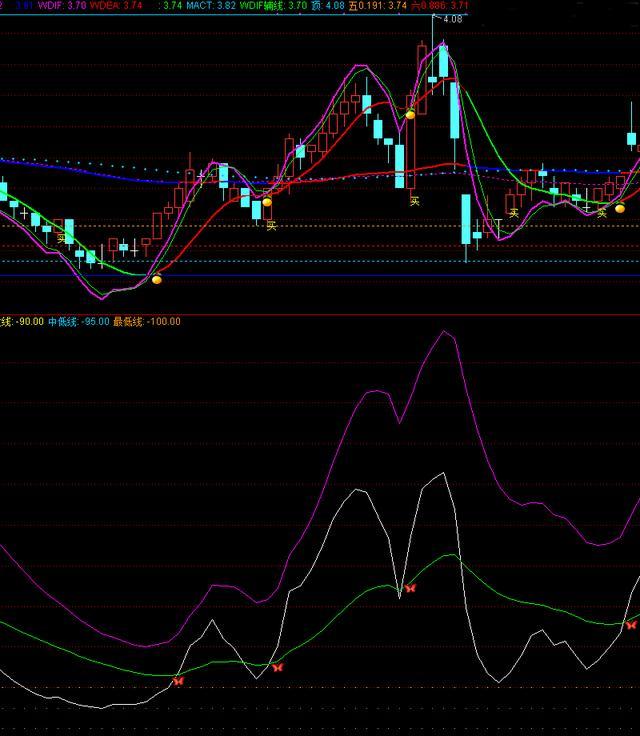Click the gold ball marker under the lowest candle trough
This screenshot has height=736, width=640.
[157, 280]
